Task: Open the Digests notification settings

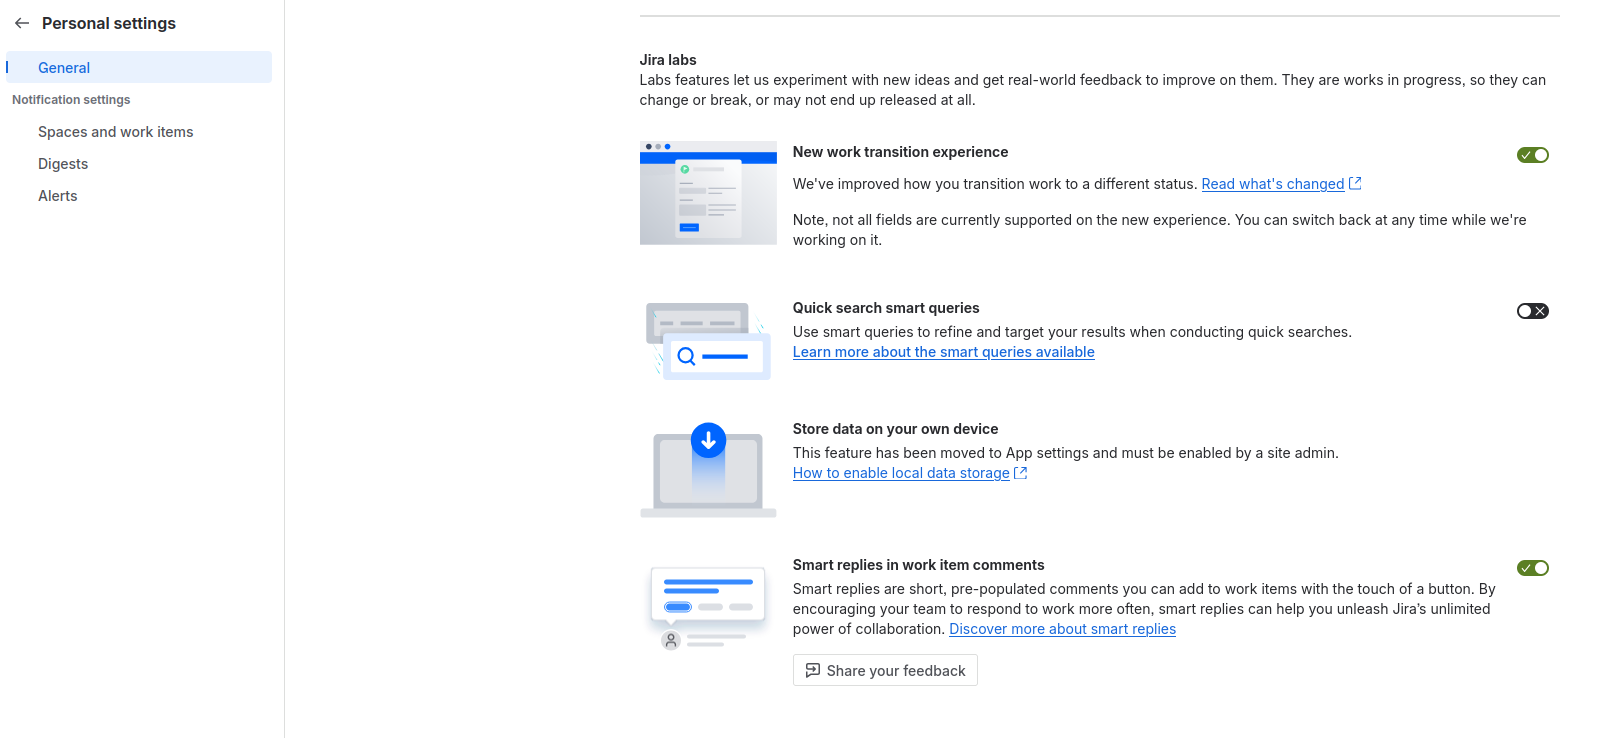Action: 62,163
